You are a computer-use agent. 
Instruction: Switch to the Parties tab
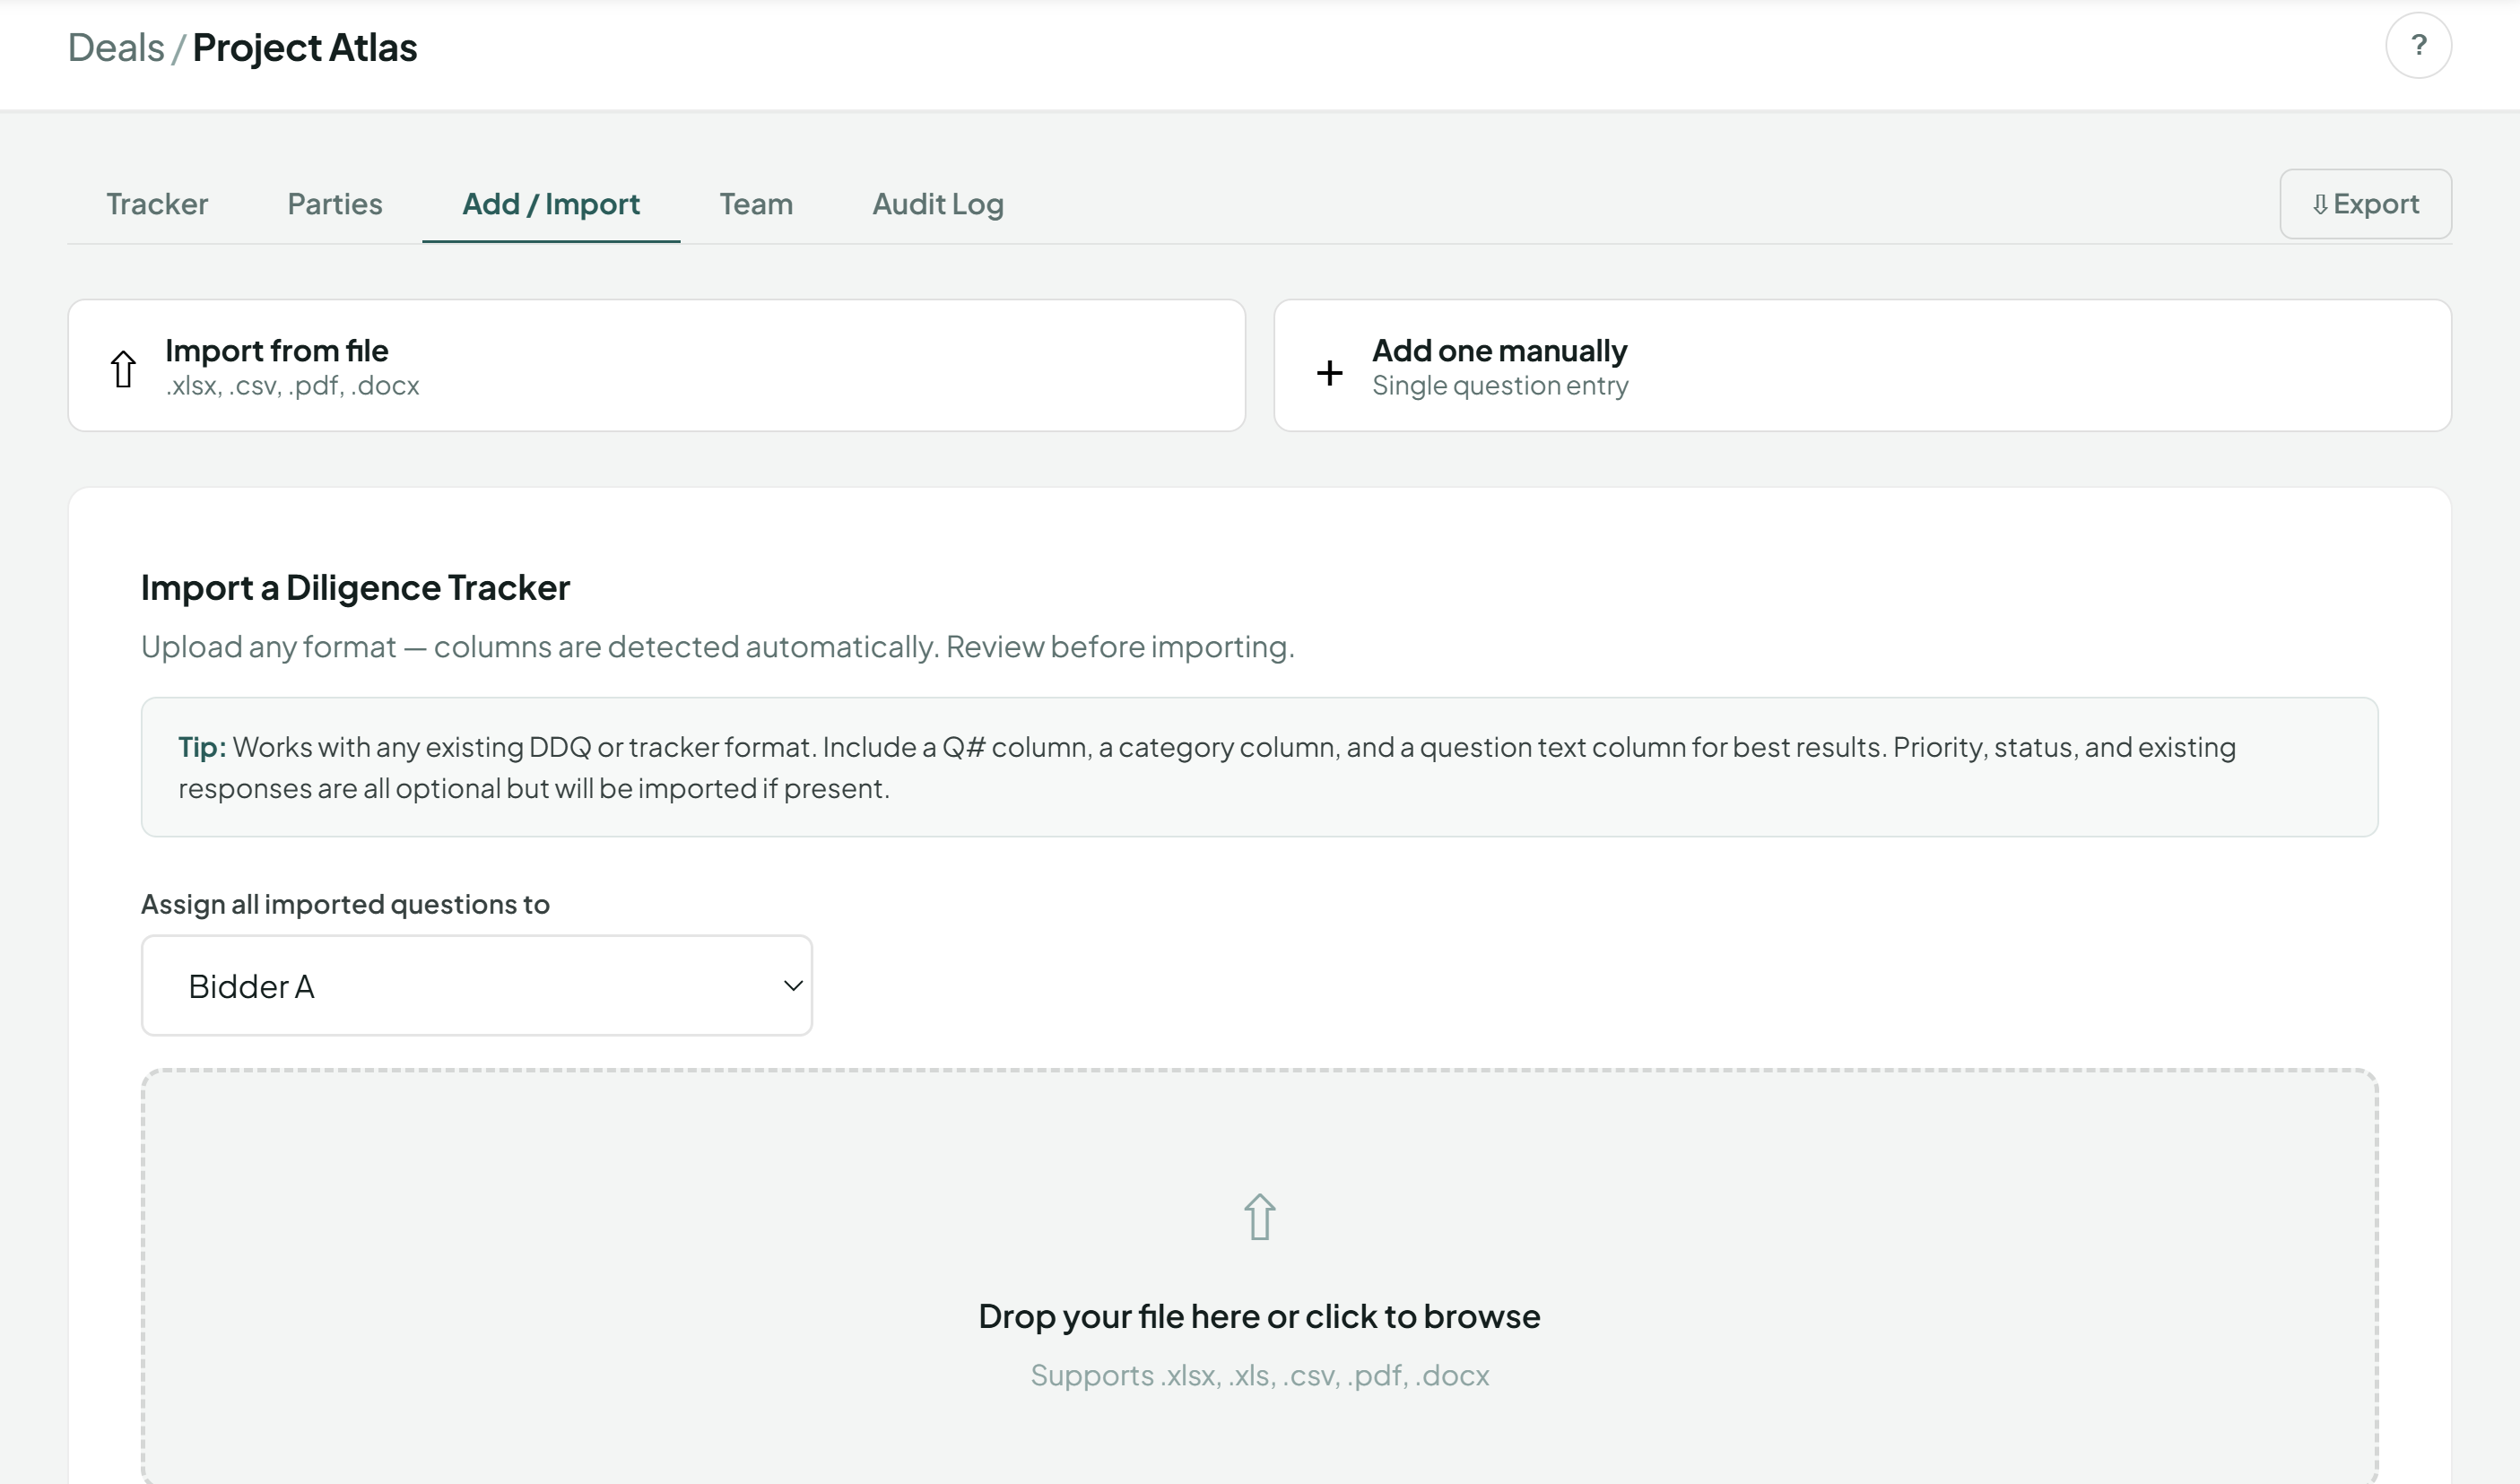pyautogui.click(x=334, y=204)
